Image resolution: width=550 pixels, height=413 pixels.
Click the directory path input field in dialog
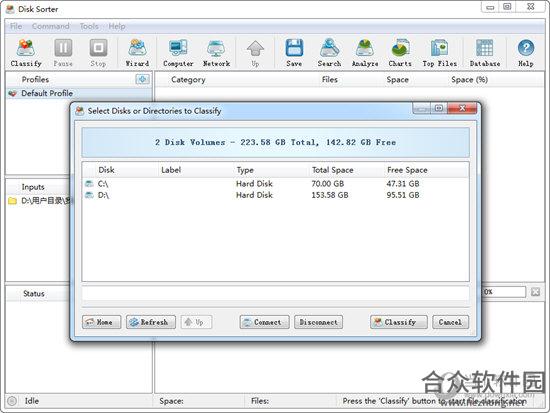click(x=275, y=294)
